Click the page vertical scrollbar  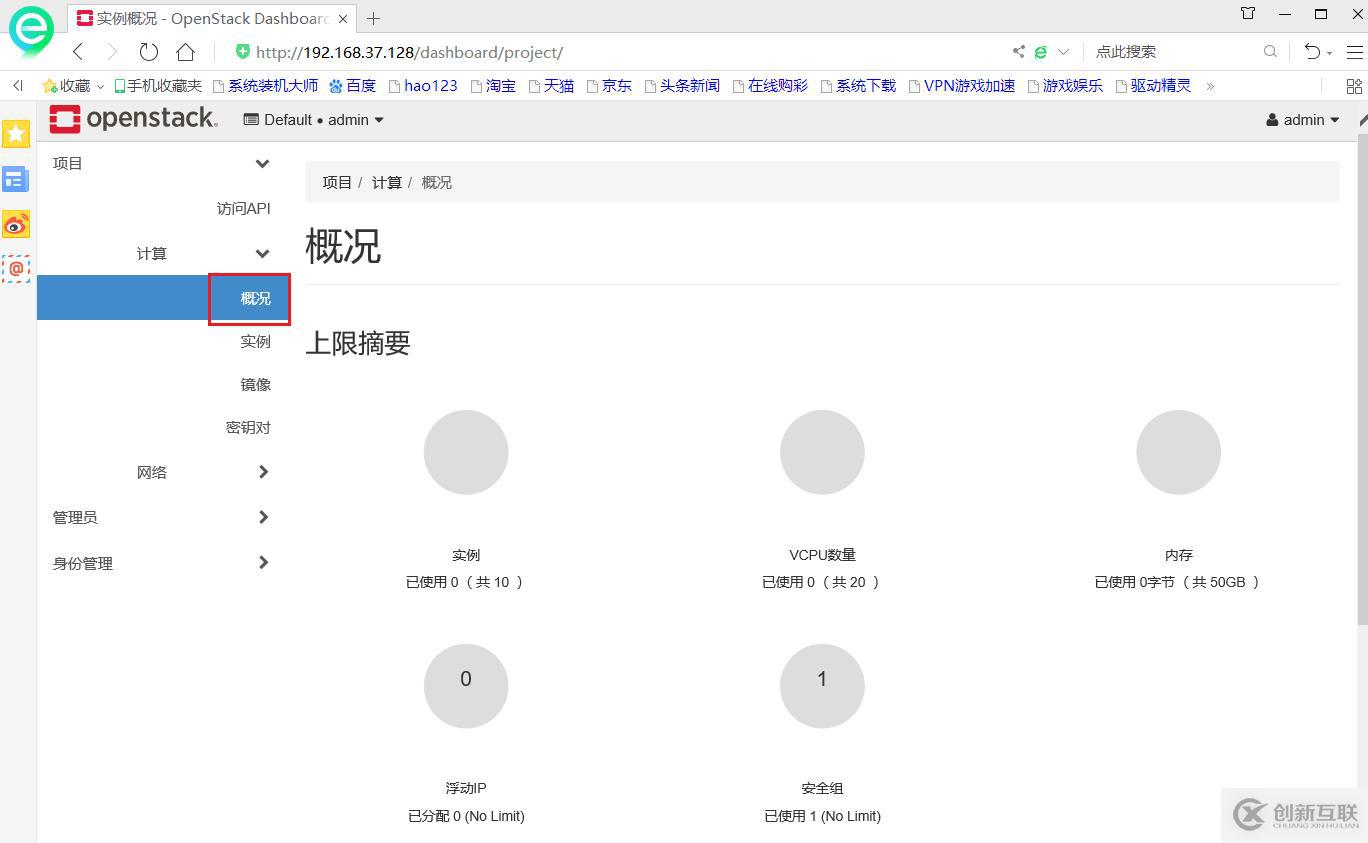1361,380
